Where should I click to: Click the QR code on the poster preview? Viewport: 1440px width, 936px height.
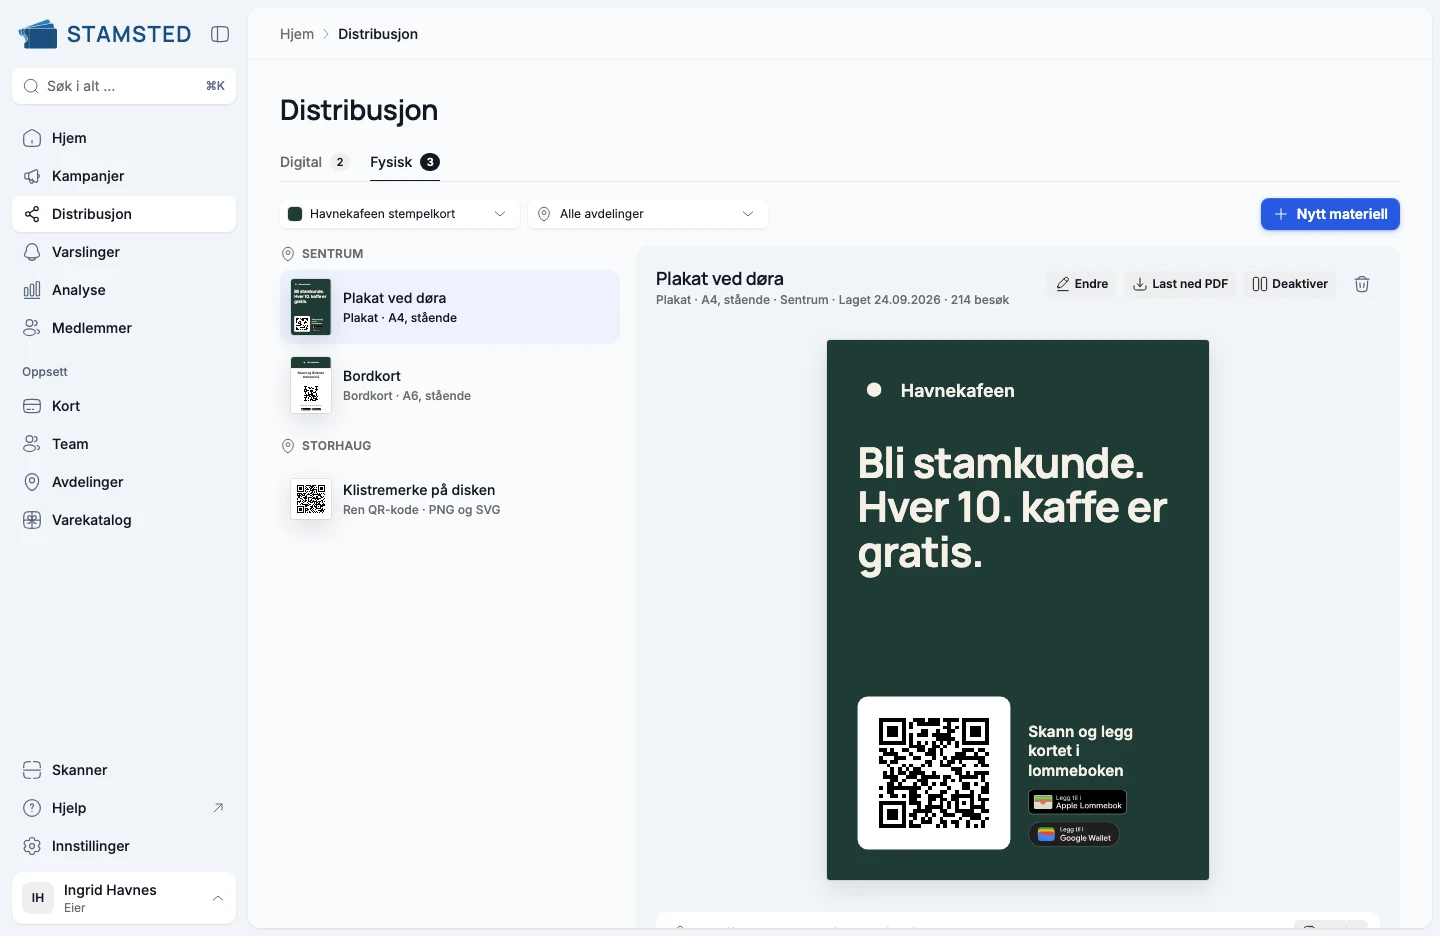coord(934,773)
